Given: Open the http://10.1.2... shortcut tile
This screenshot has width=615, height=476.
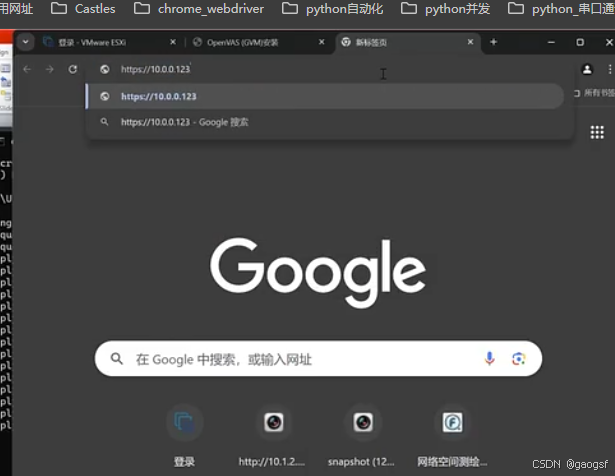Looking at the screenshot, I should 272,436.
